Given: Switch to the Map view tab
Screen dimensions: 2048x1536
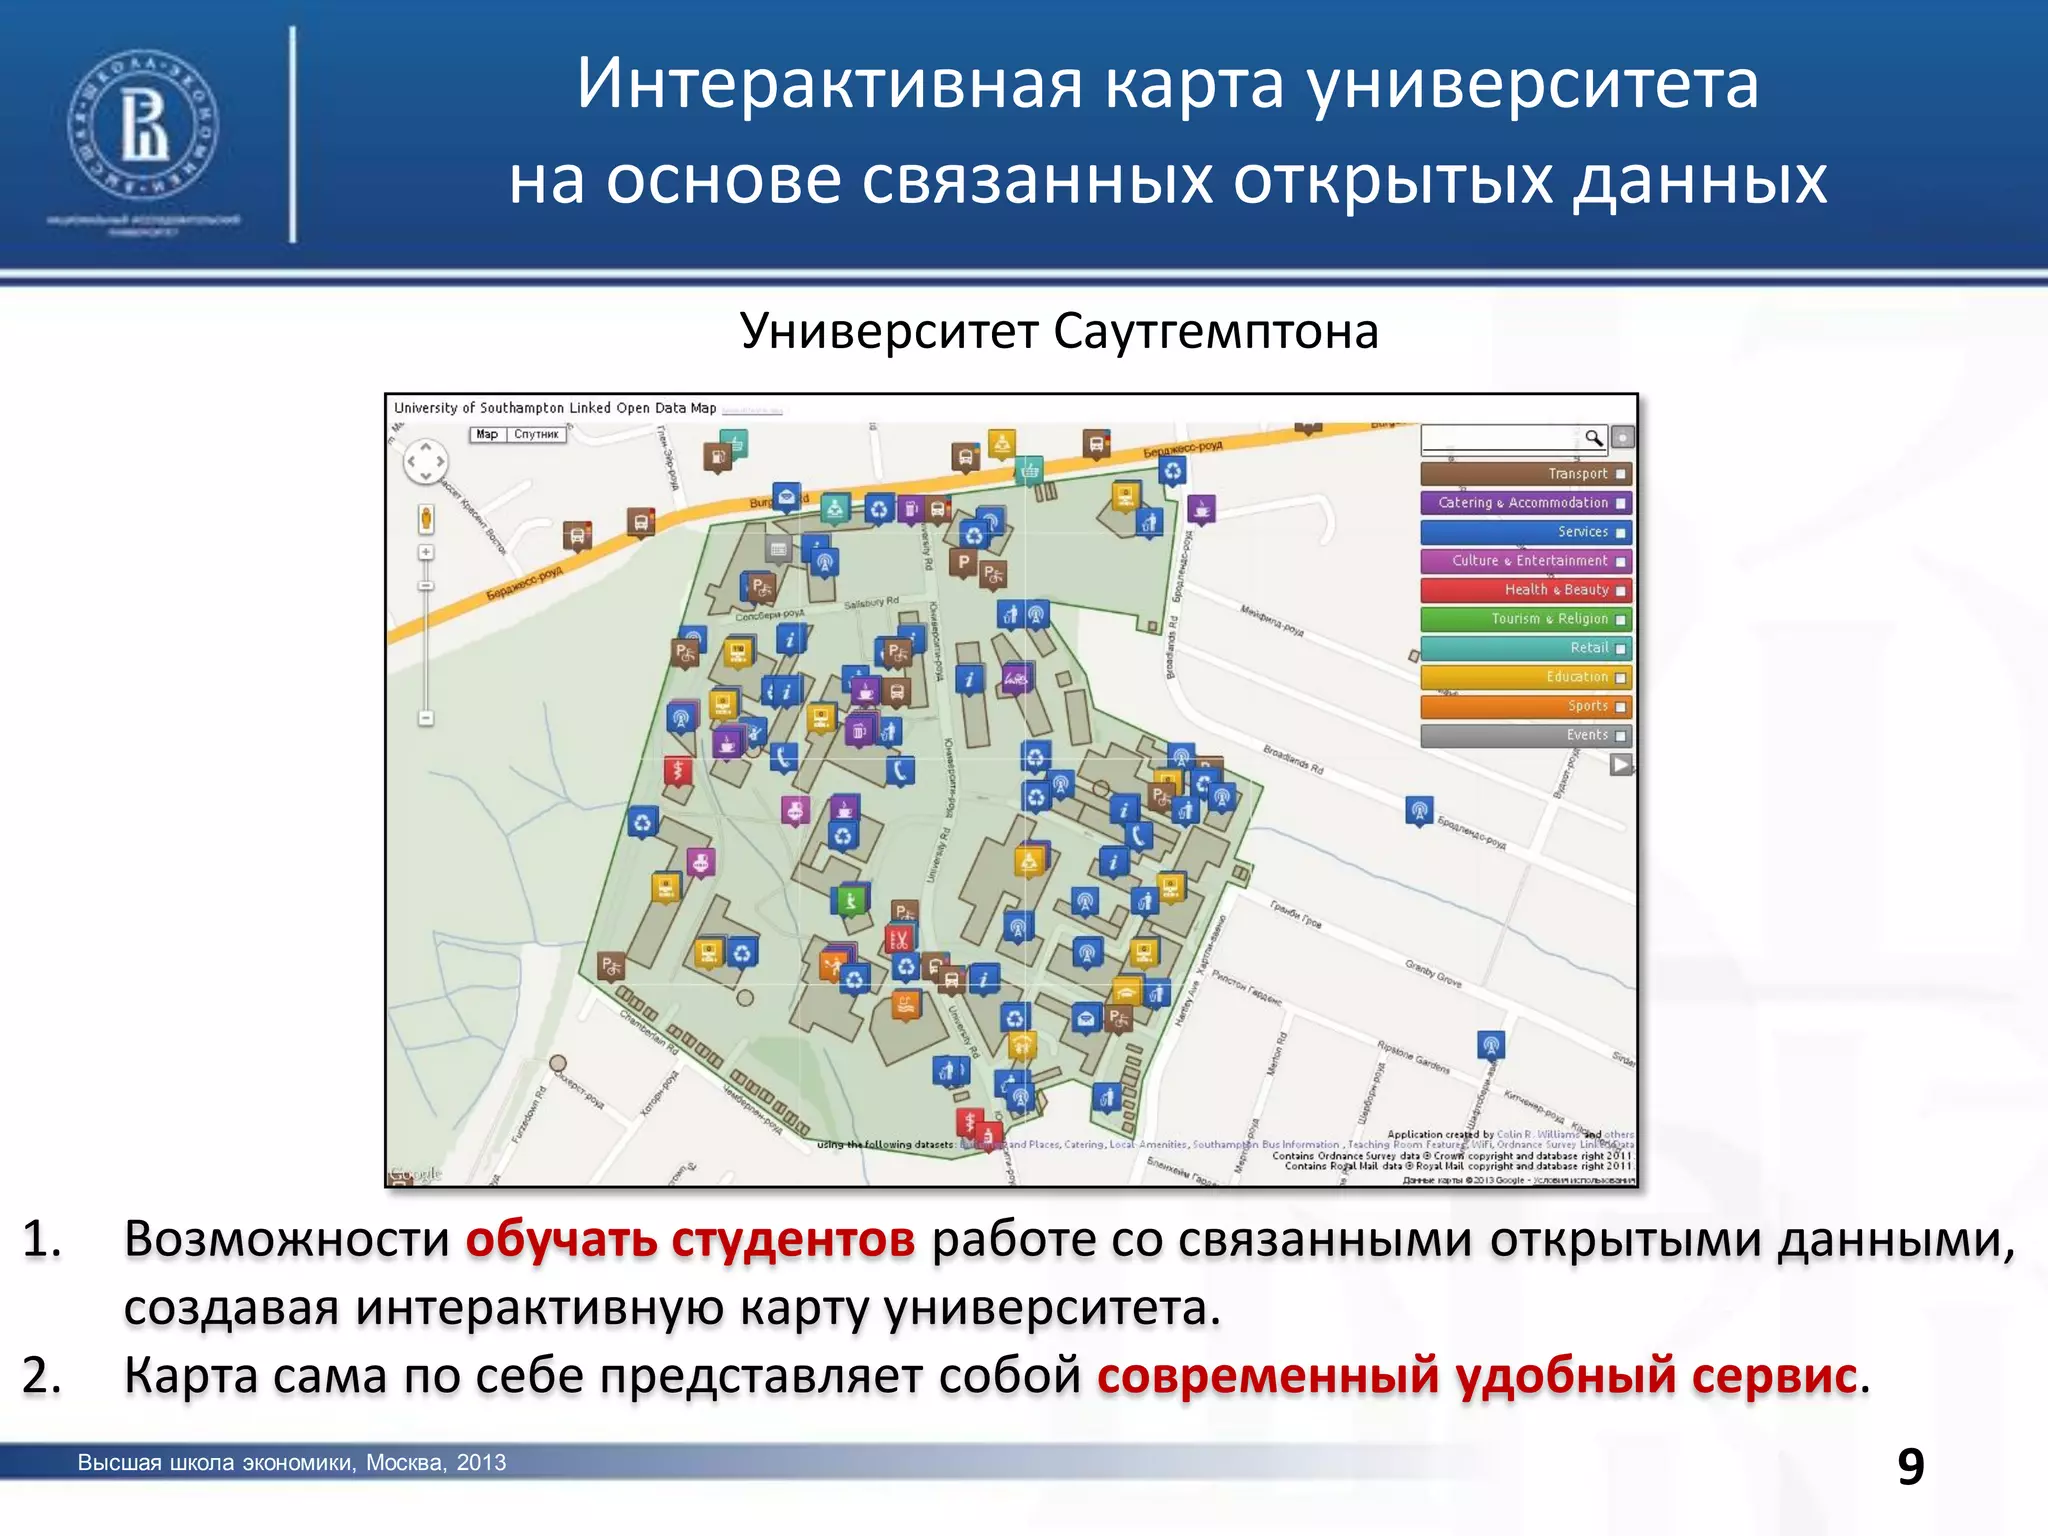Looking at the screenshot, I should [x=487, y=435].
